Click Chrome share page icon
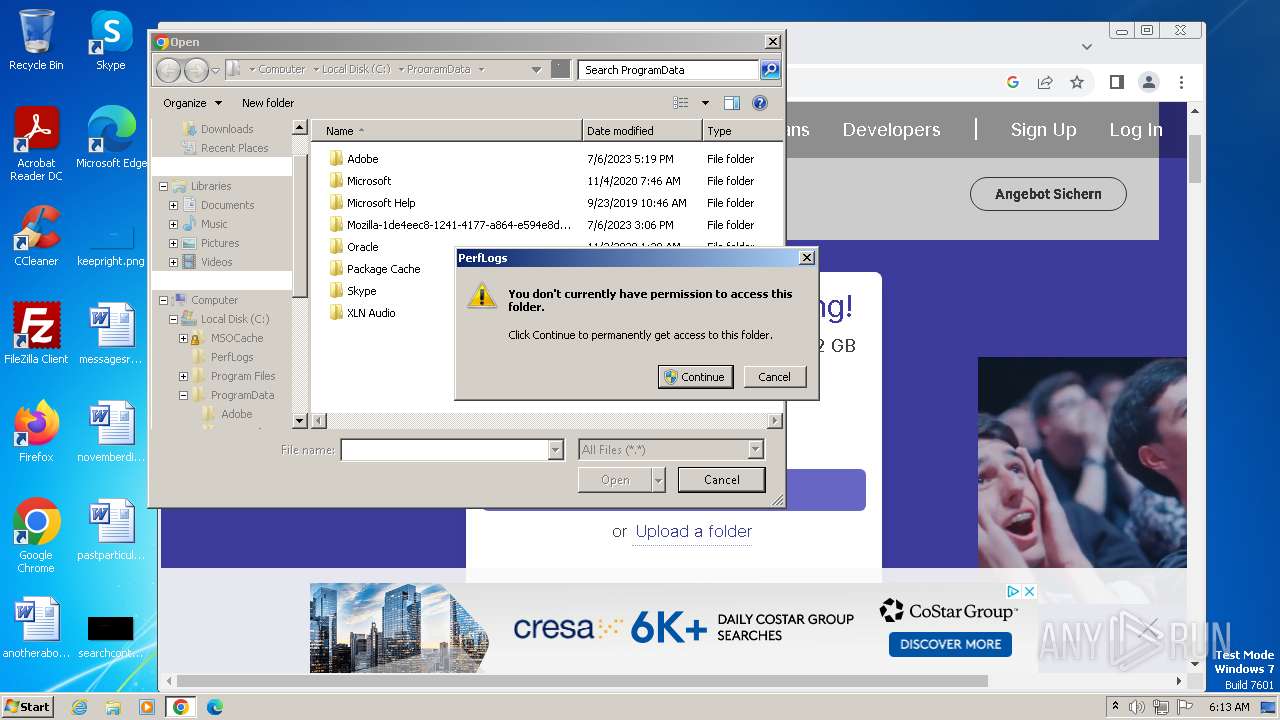 click(1045, 82)
